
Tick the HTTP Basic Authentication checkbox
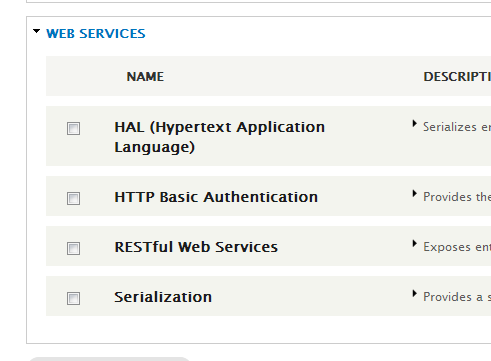coord(73,198)
